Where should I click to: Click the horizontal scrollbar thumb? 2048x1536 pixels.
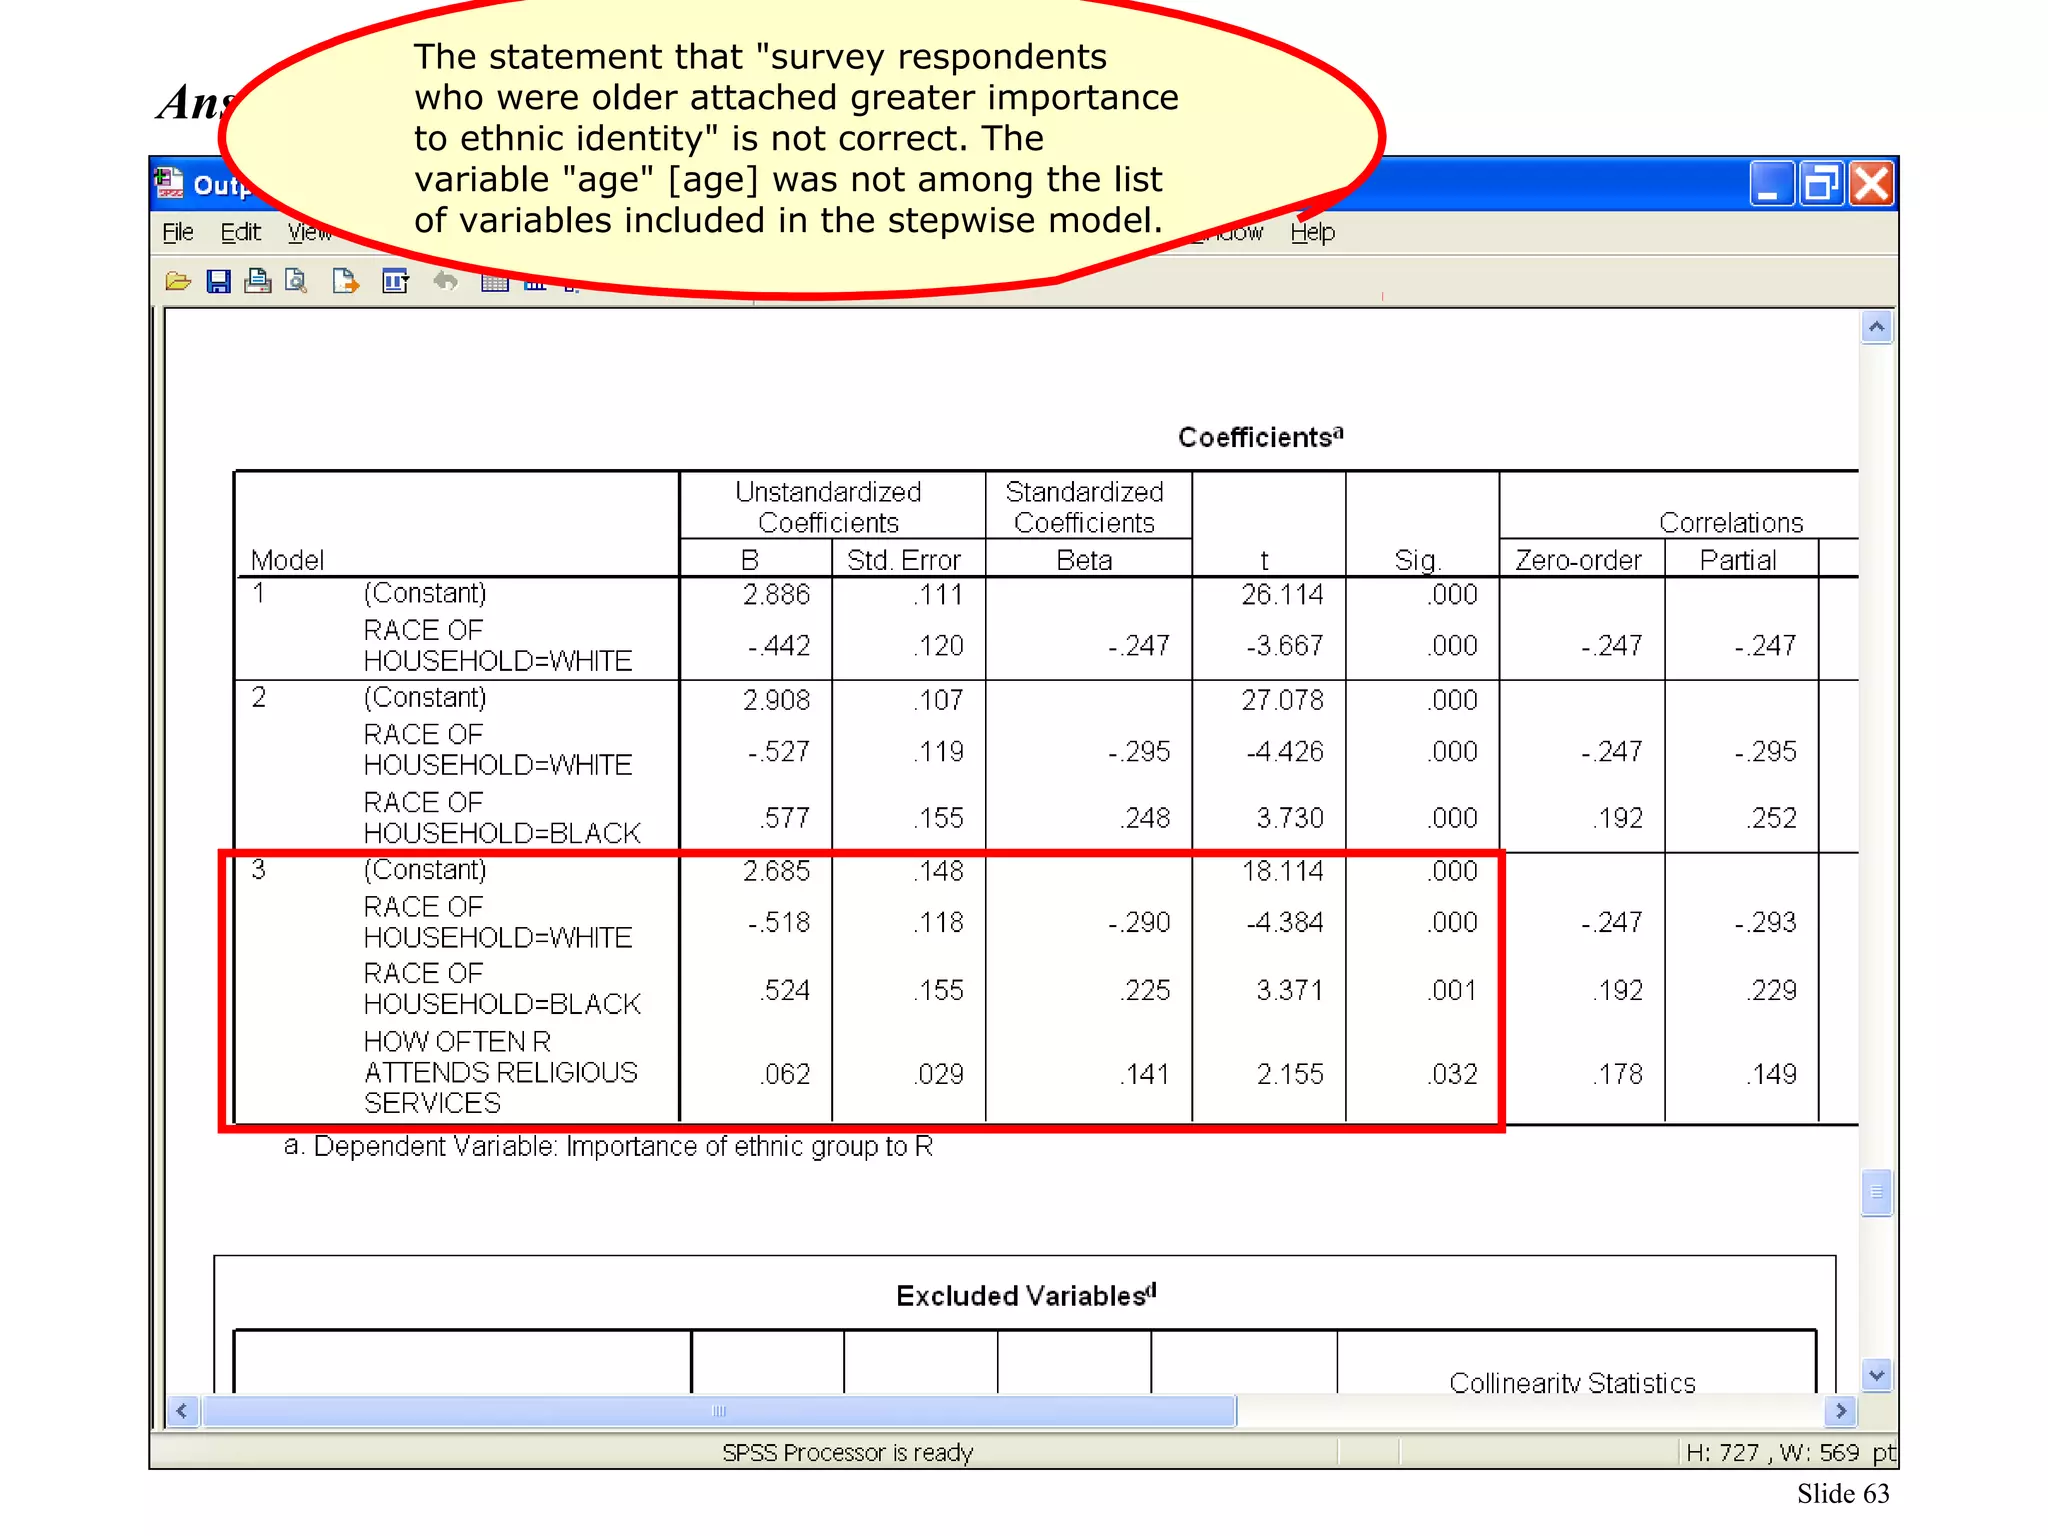719,1411
